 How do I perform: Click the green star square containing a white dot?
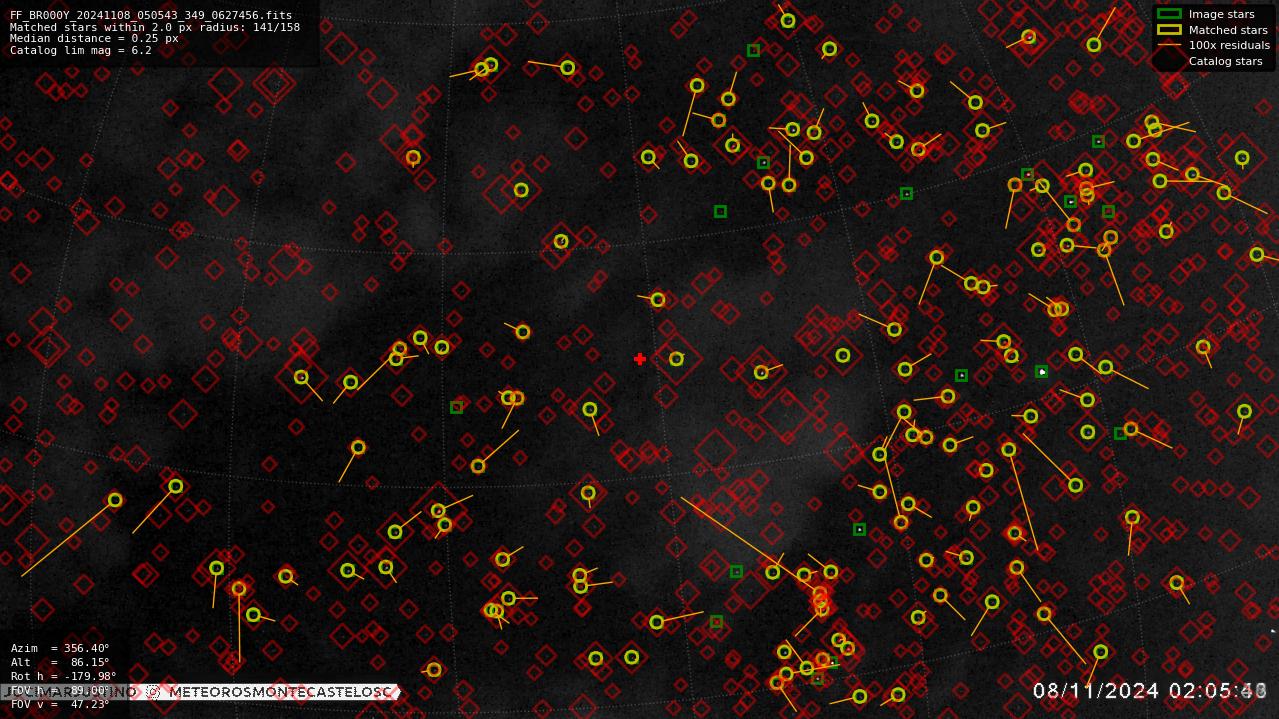1042,371
